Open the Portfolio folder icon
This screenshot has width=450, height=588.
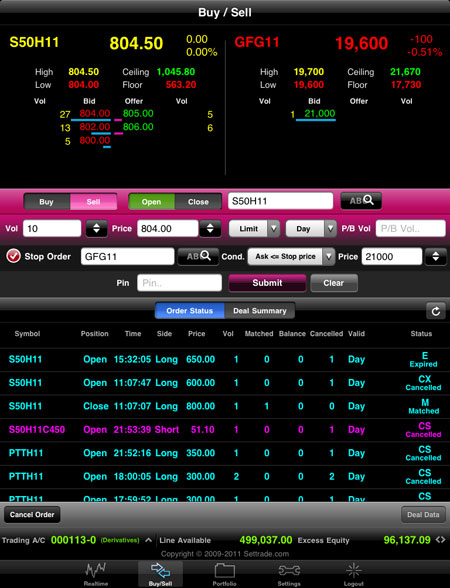(x=225, y=571)
